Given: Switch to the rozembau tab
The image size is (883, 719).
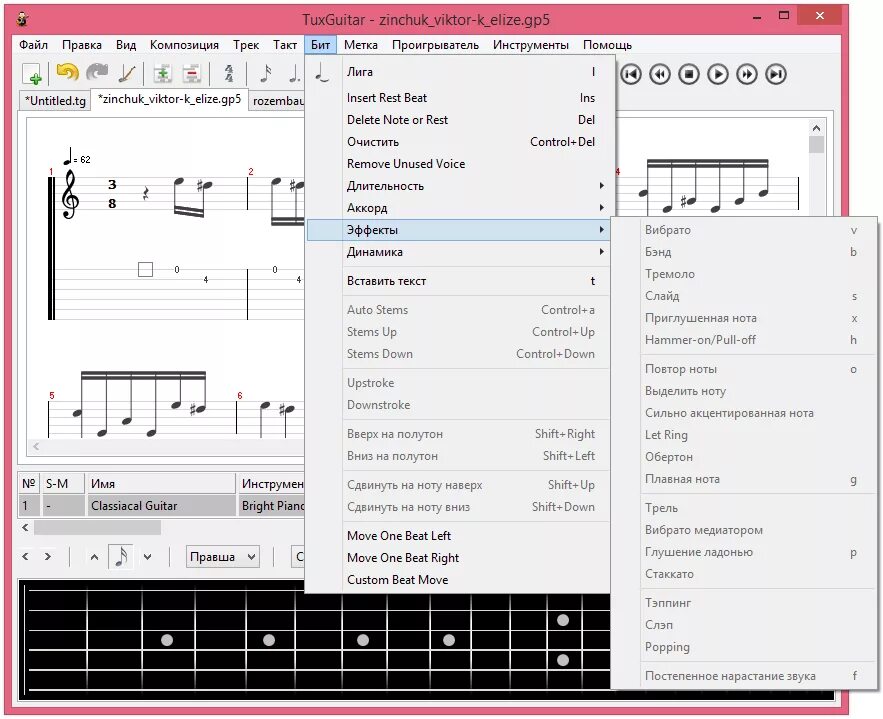Looking at the screenshot, I should point(278,101).
